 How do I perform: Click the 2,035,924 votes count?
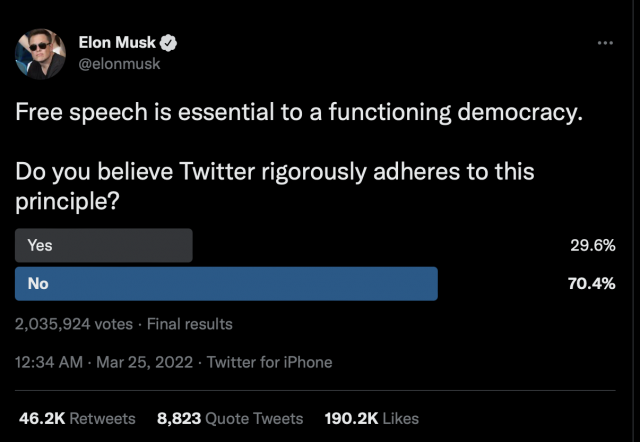click(x=74, y=324)
